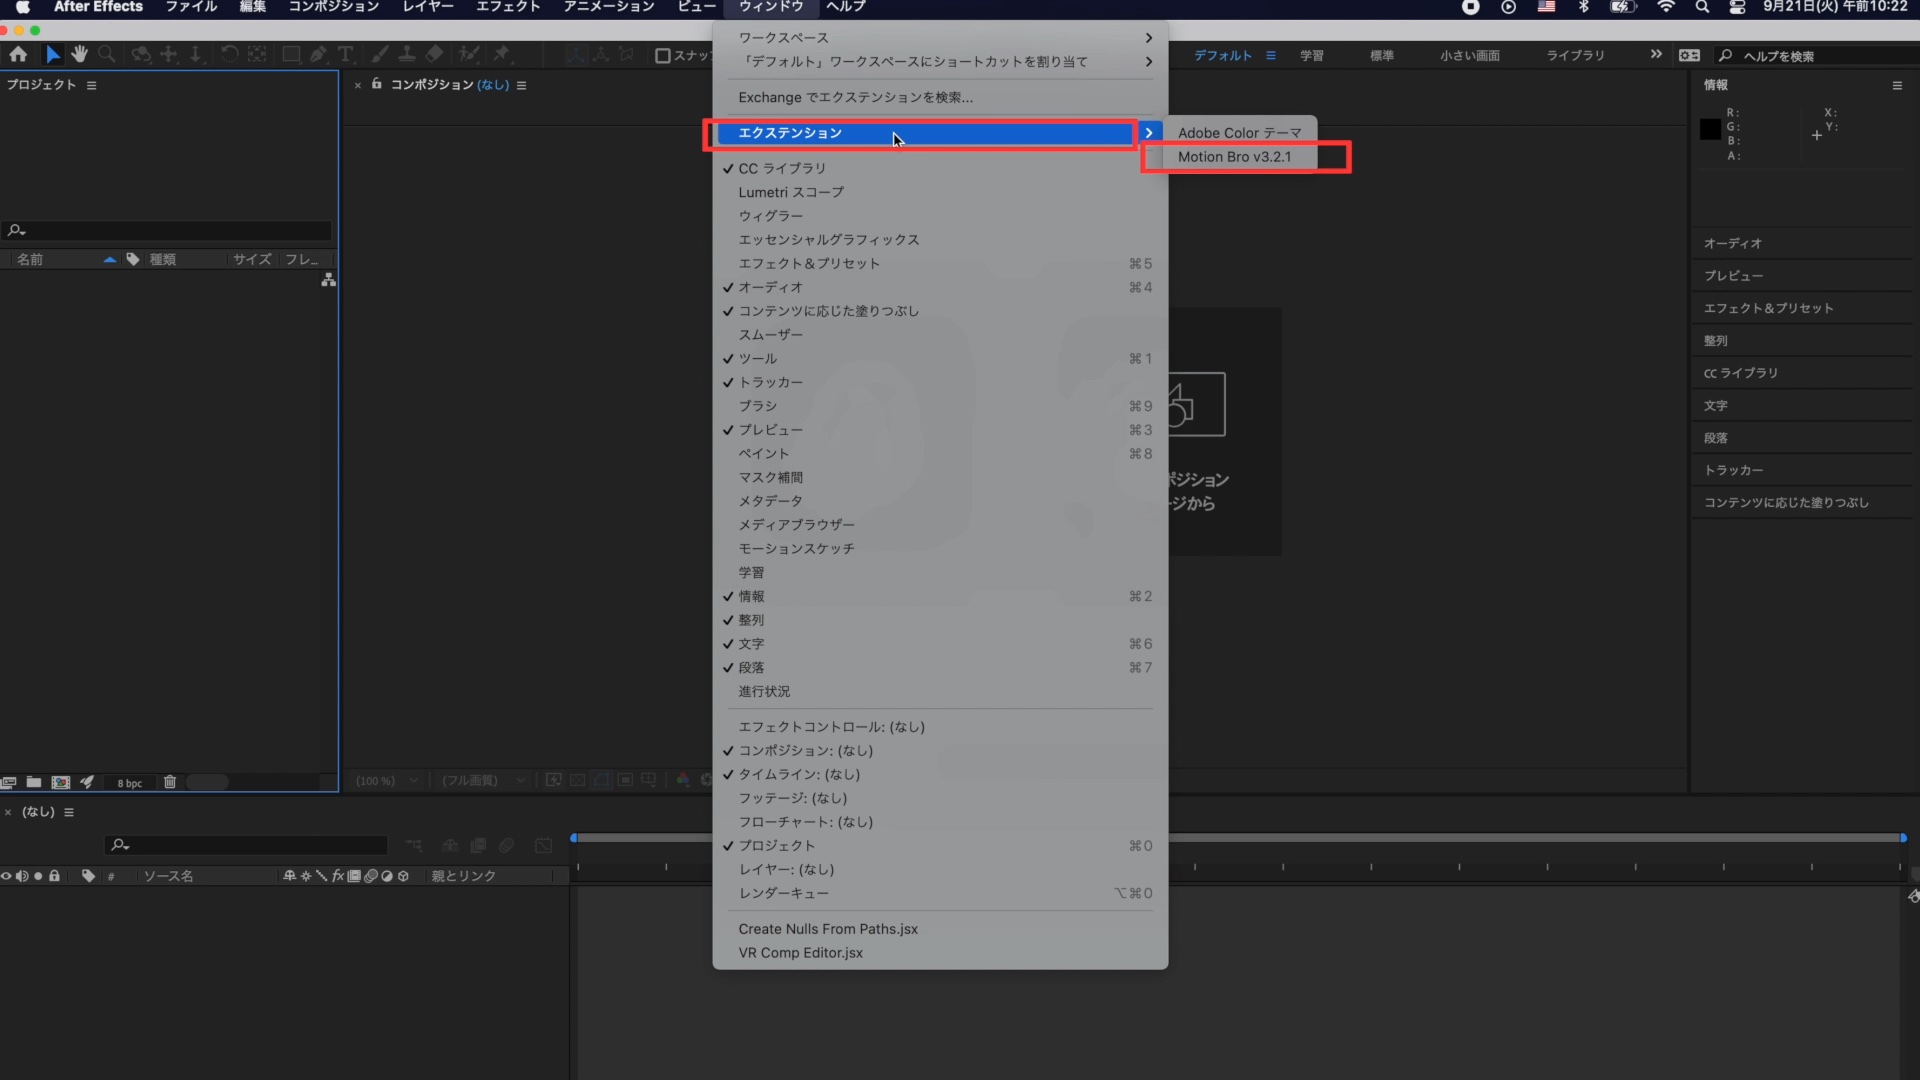Click the black color swatch in 情報 panel
Screen dimensions: 1920x1080
[1710, 129]
